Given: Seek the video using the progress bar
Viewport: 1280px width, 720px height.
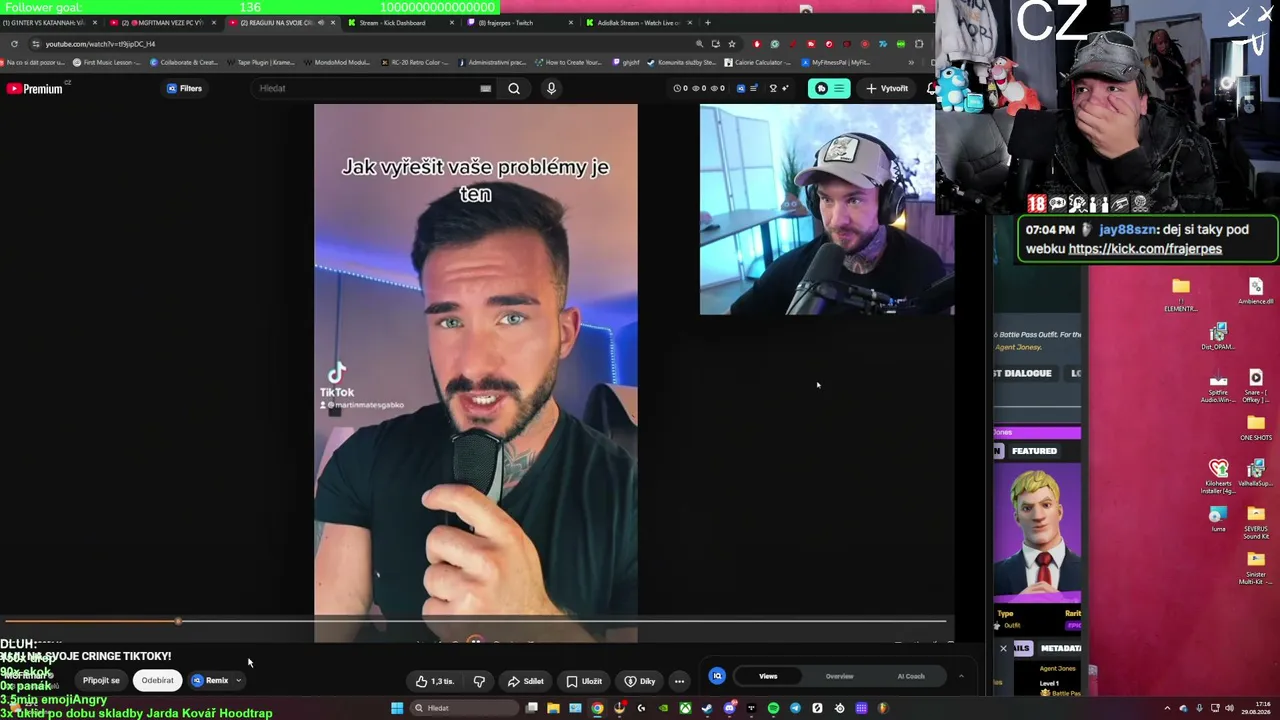Looking at the screenshot, I should (475, 621).
